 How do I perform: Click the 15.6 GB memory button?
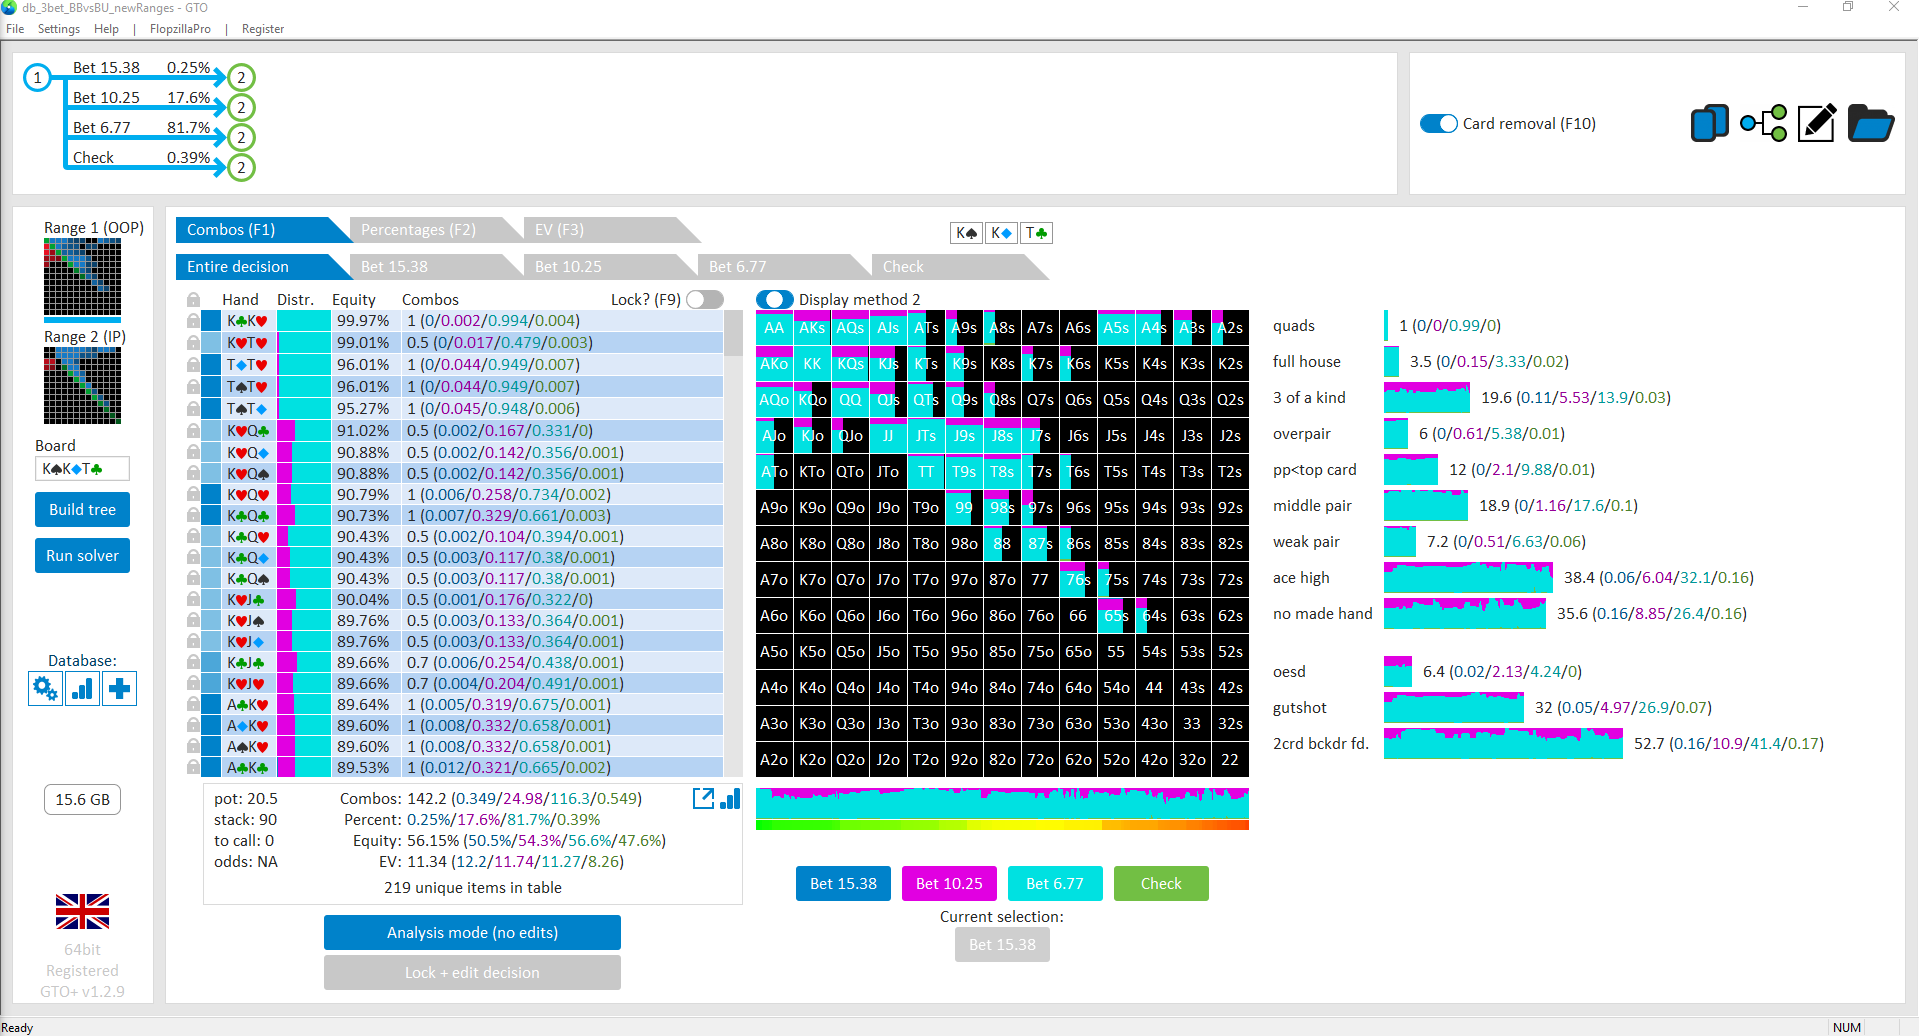point(82,800)
